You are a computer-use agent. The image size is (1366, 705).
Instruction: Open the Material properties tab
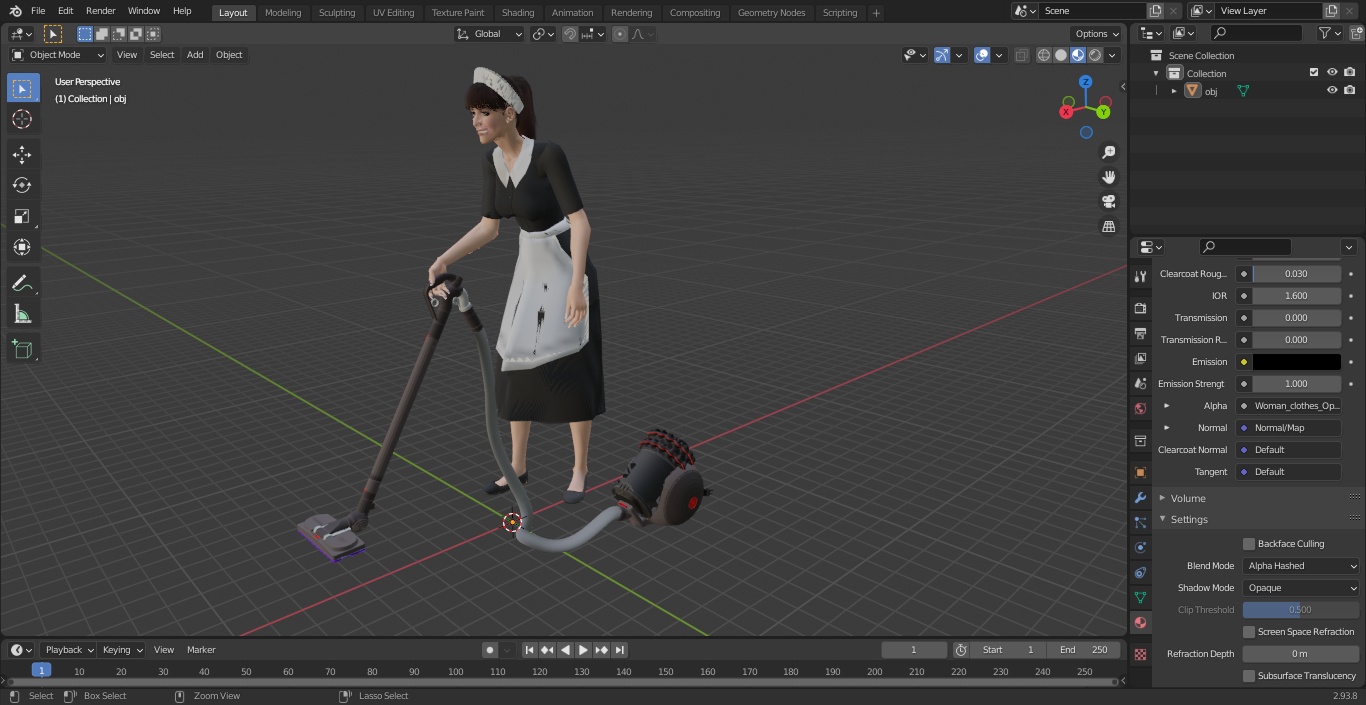coord(1140,622)
